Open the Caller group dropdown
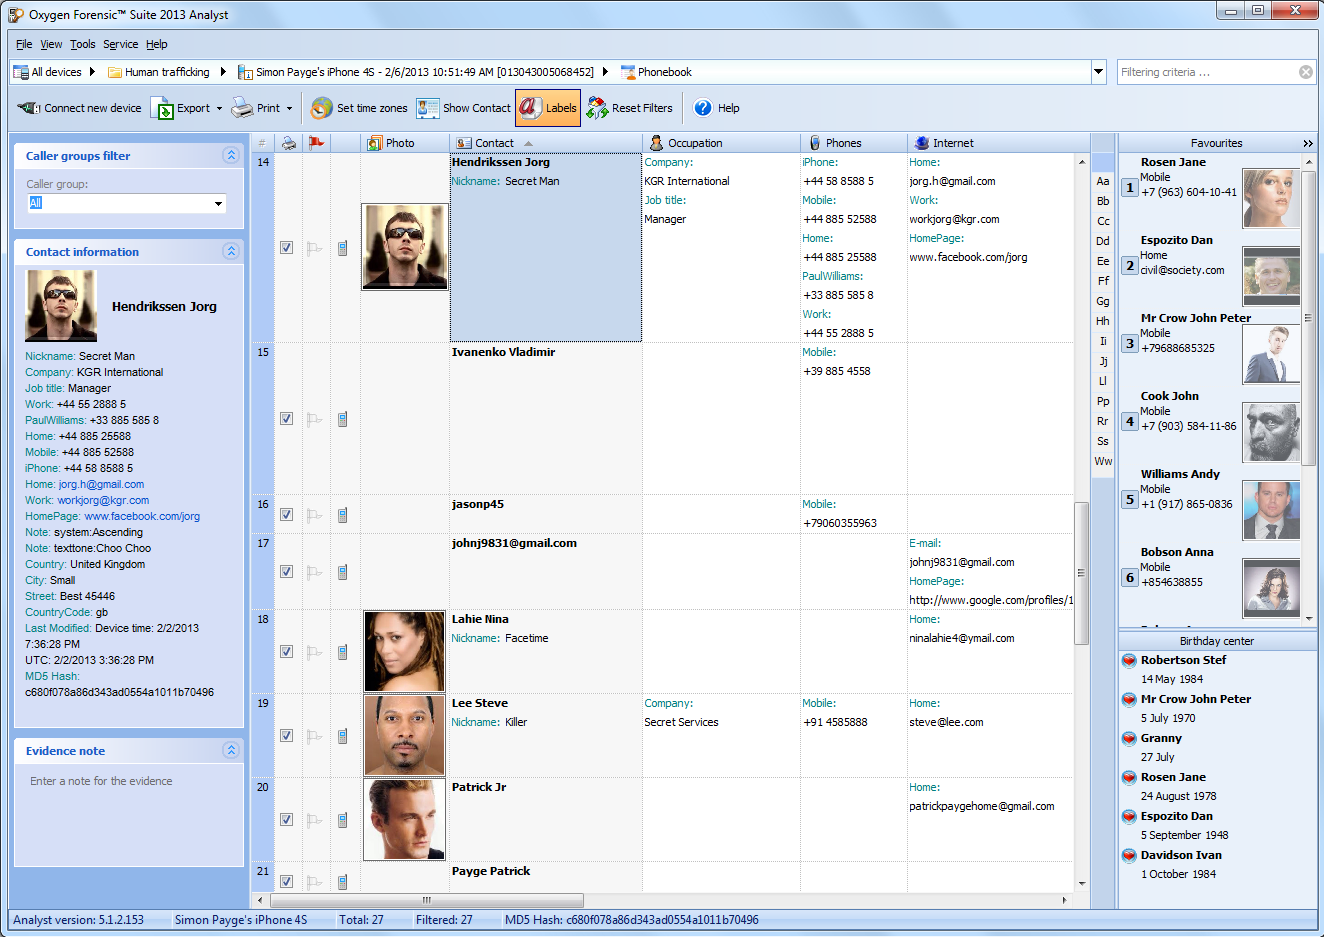 218,204
